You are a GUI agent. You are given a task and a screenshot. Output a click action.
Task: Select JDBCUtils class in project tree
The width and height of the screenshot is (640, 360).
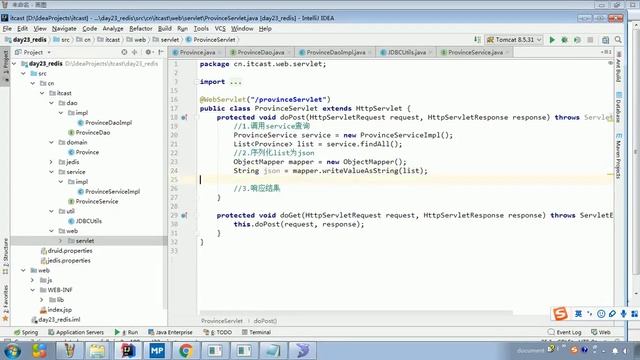coord(89,221)
